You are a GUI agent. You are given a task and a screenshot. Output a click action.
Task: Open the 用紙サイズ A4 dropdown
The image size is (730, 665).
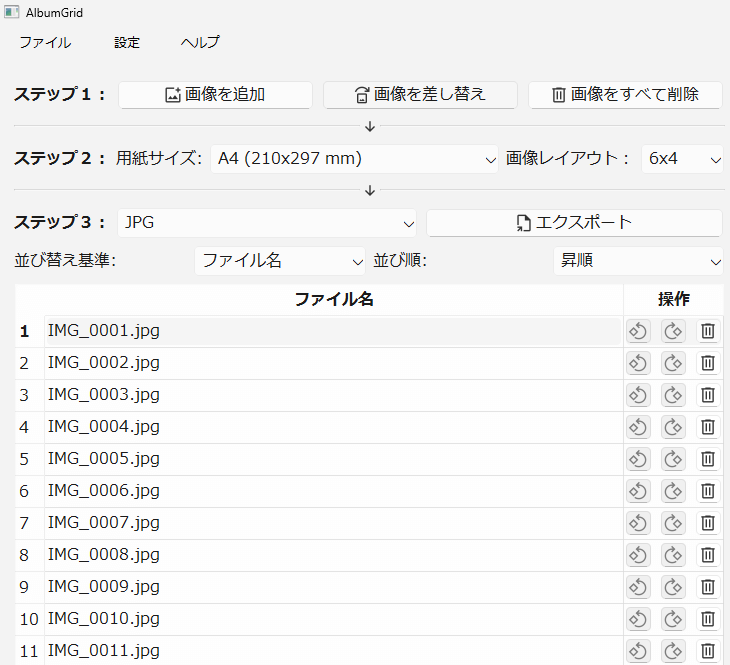coord(354,158)
